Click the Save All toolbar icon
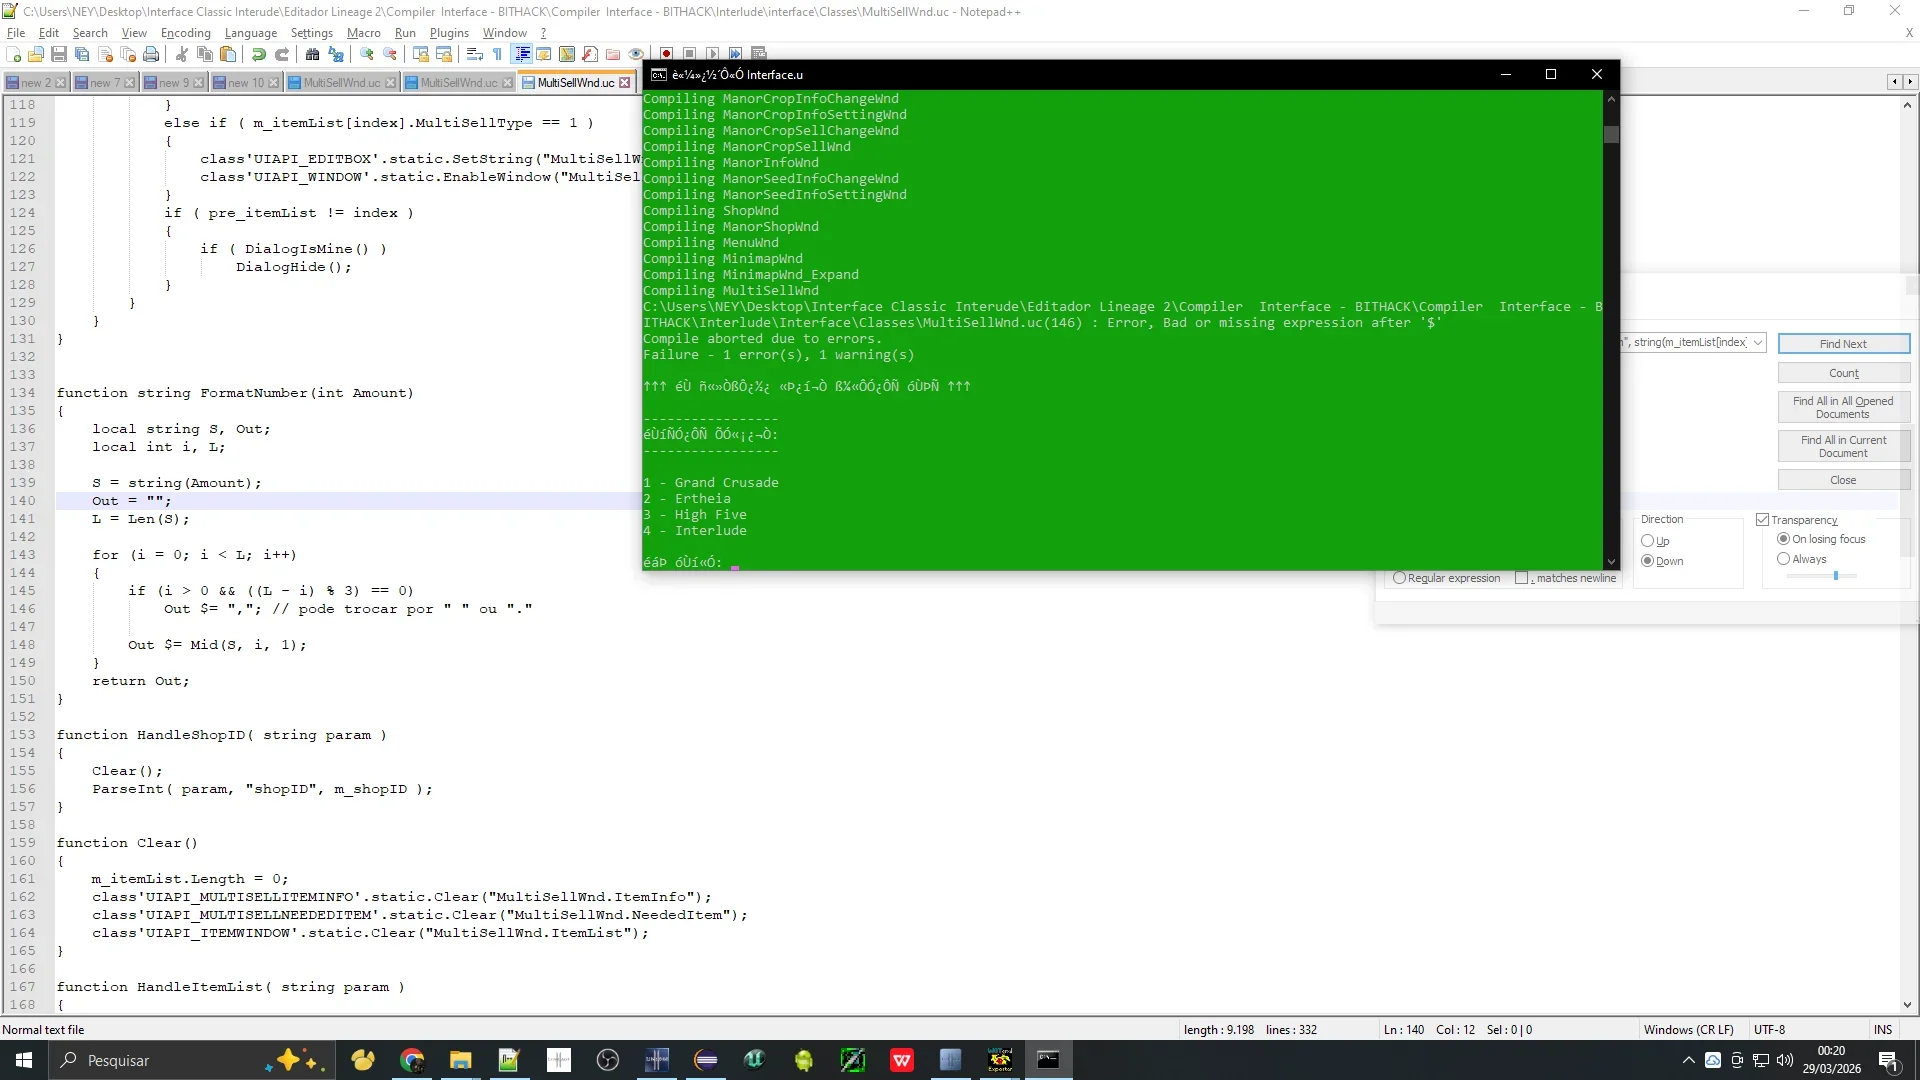 tap(82, 54)
